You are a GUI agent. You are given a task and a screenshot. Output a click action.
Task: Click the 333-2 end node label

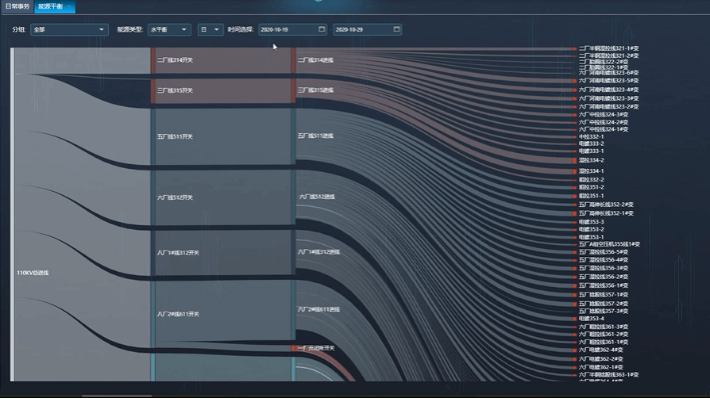(x=591, y=144)
